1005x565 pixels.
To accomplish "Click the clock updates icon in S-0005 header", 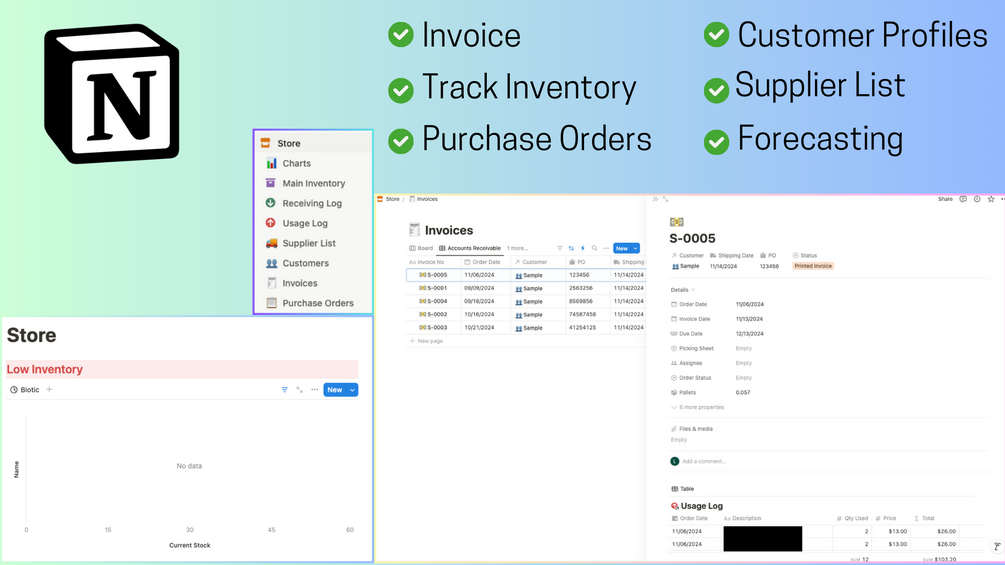I will click(x=977, y=199).
